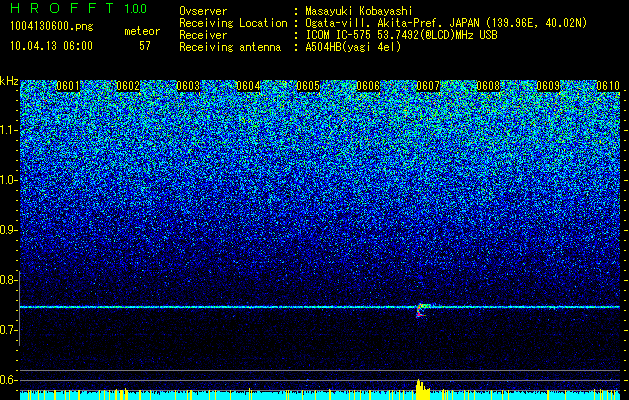Click the timestamp 10.04.13 06:00

pos(51,46)
